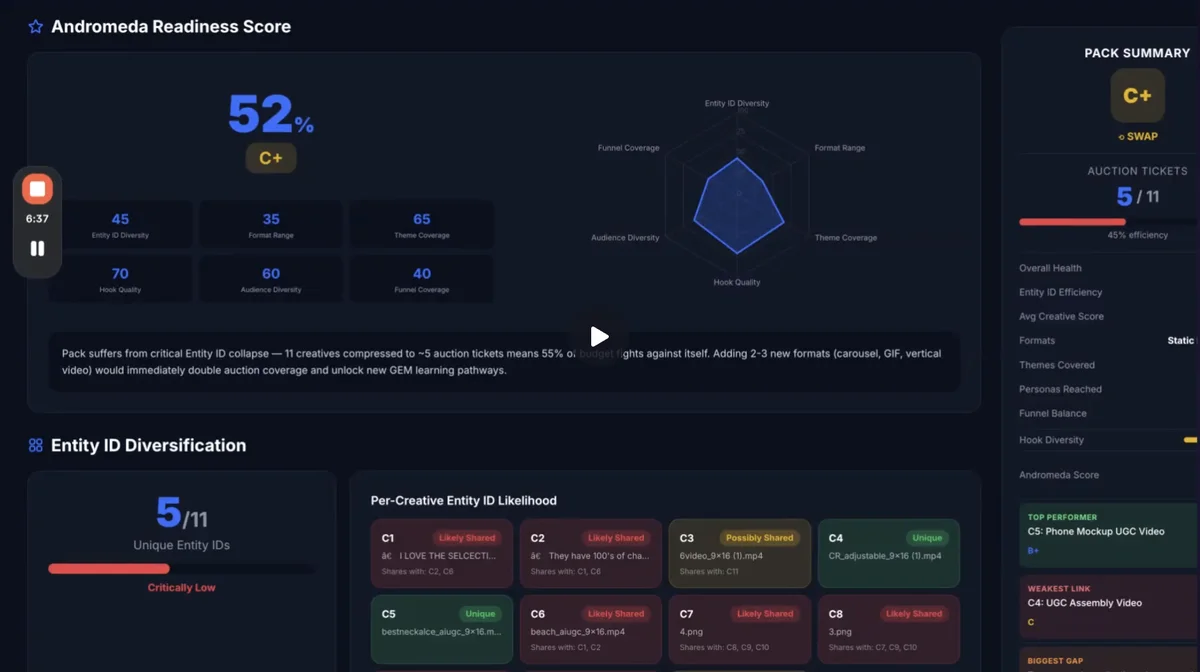The image size is (1200, 672).
Task: Click the C+ badge in Pack Summary
Action: (1137, 96)
